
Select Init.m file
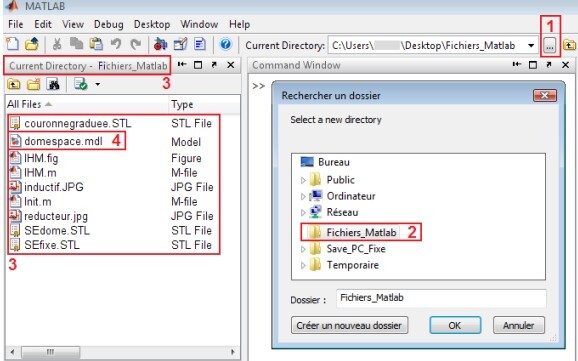click(x=38, y=202)
